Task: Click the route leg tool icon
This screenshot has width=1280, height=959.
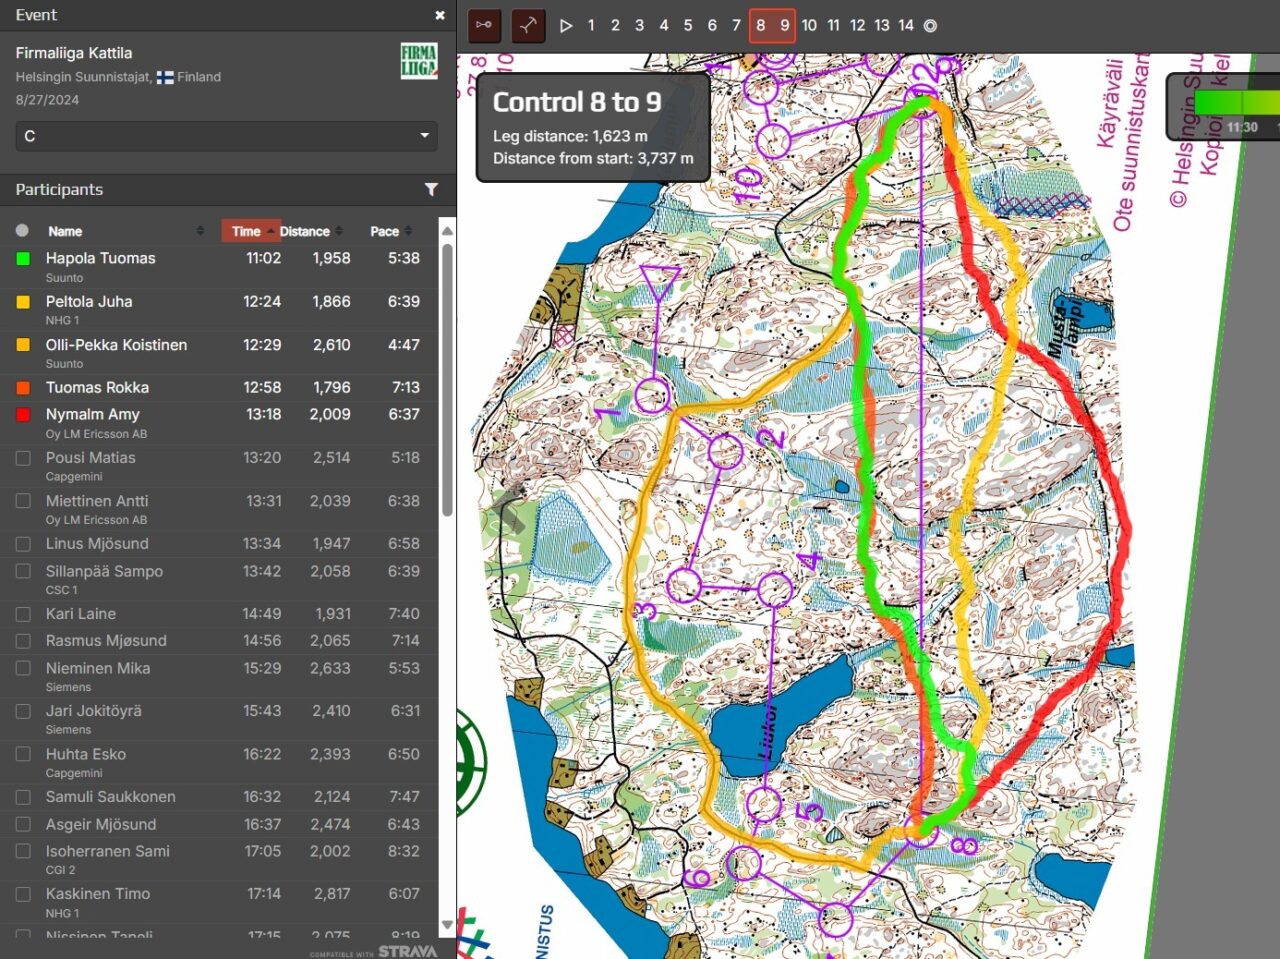Action: coord(528,25)
